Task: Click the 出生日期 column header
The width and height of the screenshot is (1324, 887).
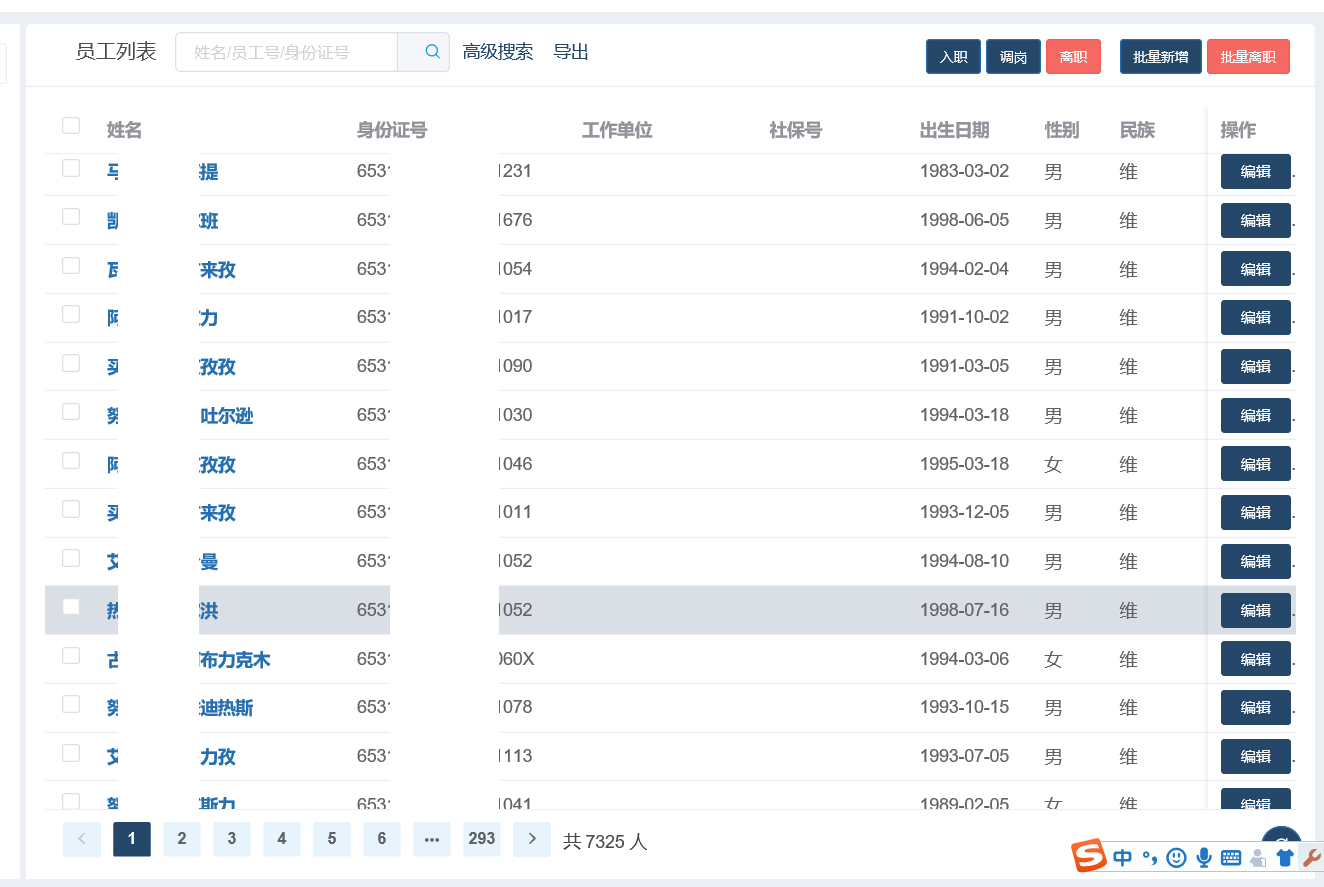Action: click(x=955, y=130)
